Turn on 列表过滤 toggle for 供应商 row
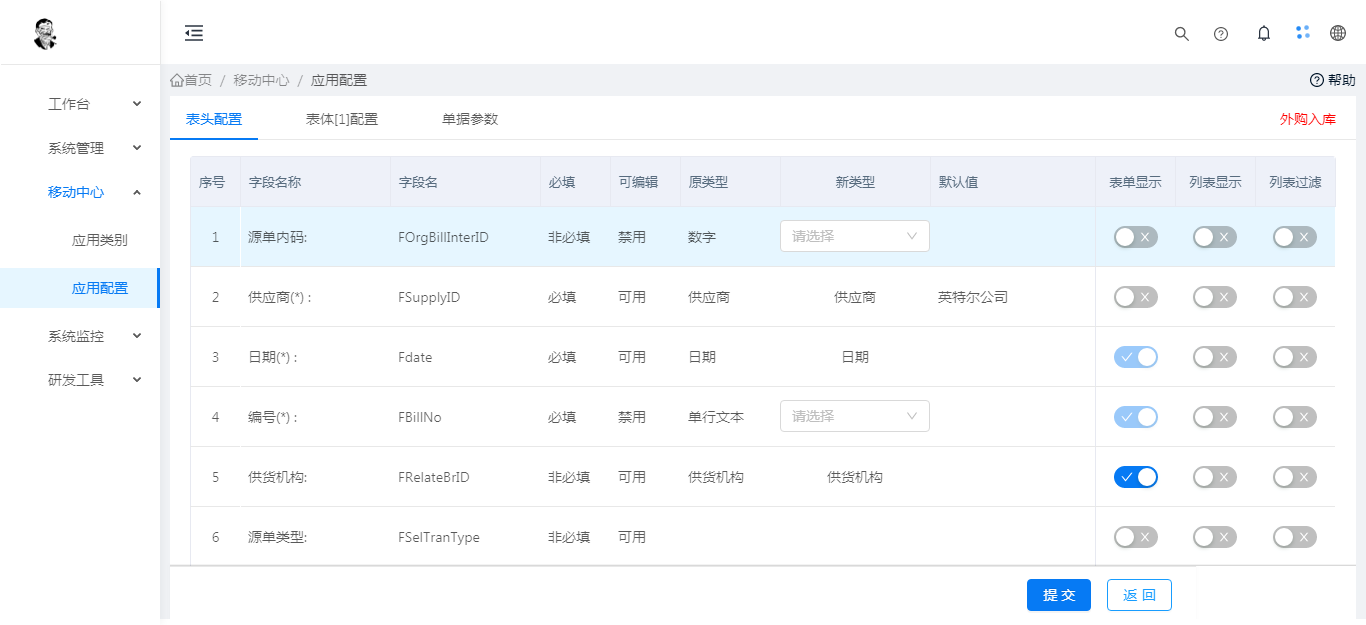The height and width of the screenshot is (625, 1366). pyautogui.click(x=1294, y=297)
